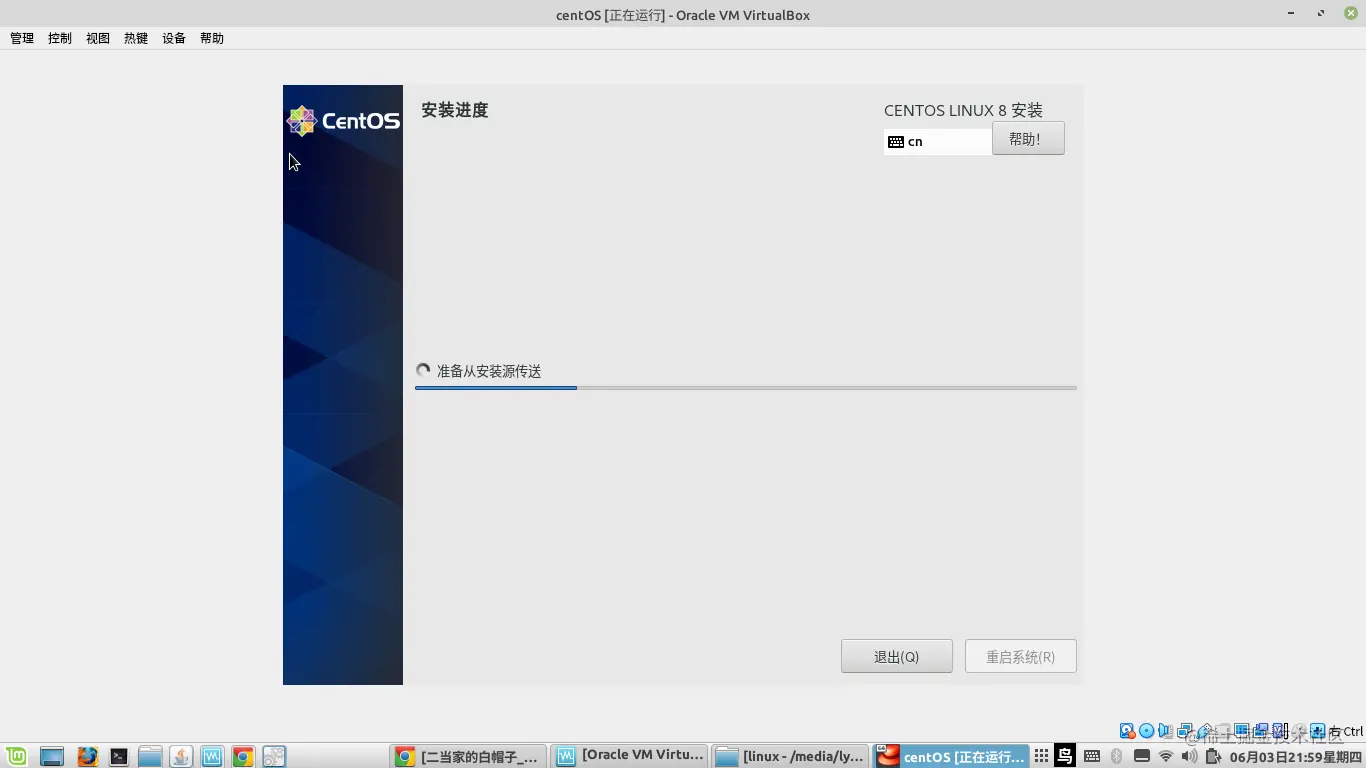1366x768 pixels.
Task: Open the 控制 menu
Action: [x=60, y=38]
